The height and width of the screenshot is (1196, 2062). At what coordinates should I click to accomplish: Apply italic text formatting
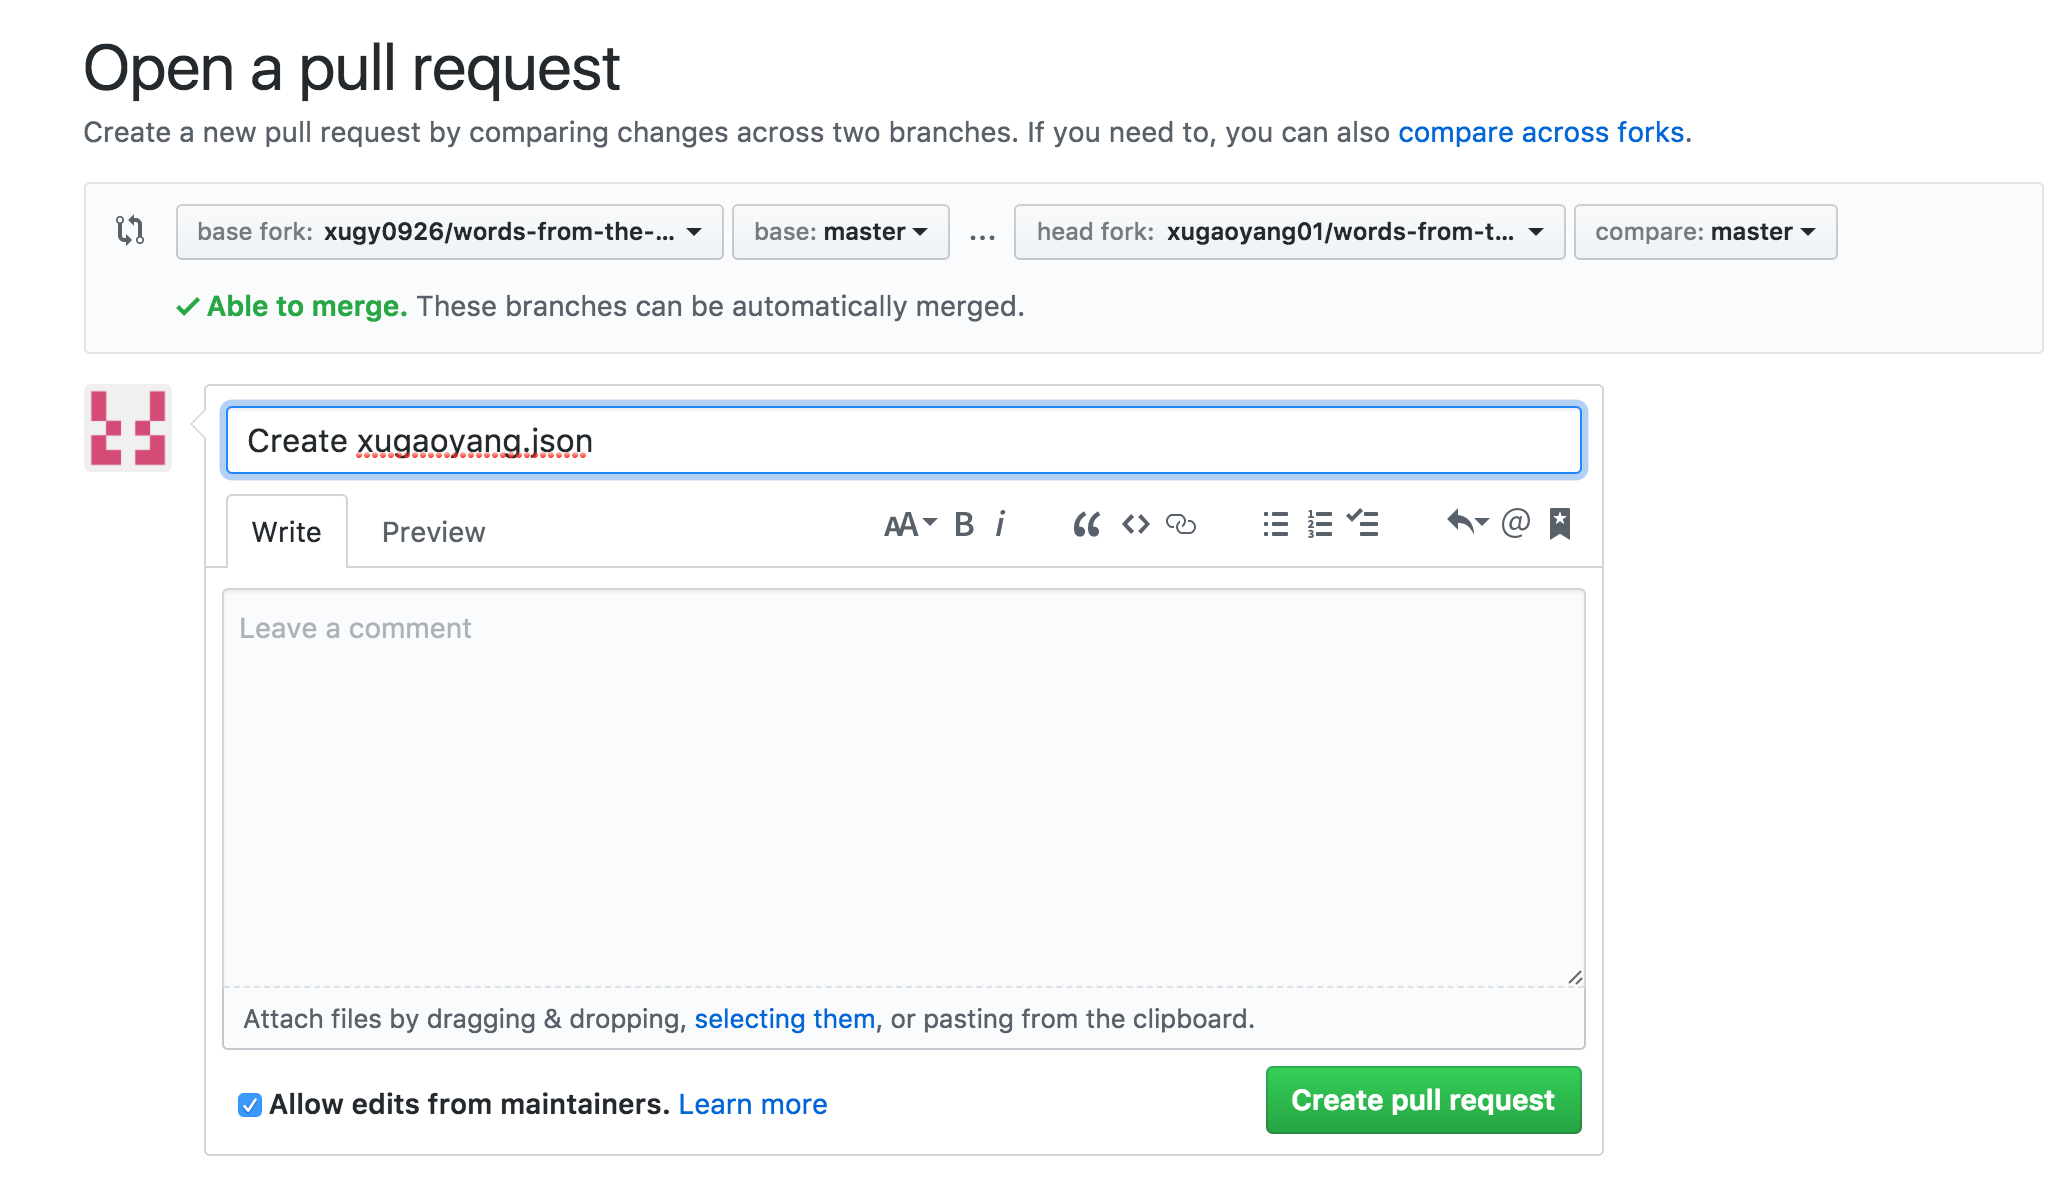pos(1000,525)
